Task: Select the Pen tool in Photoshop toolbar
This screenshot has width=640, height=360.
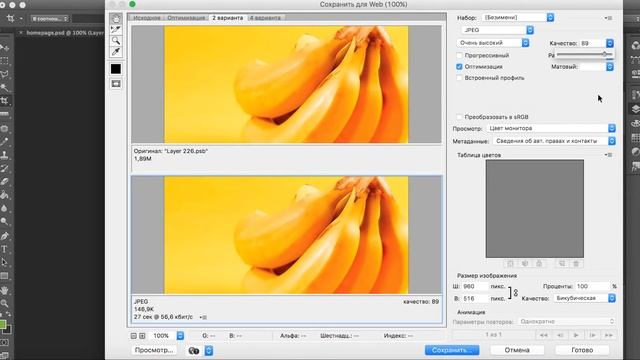Action: [x=4, y=236]
